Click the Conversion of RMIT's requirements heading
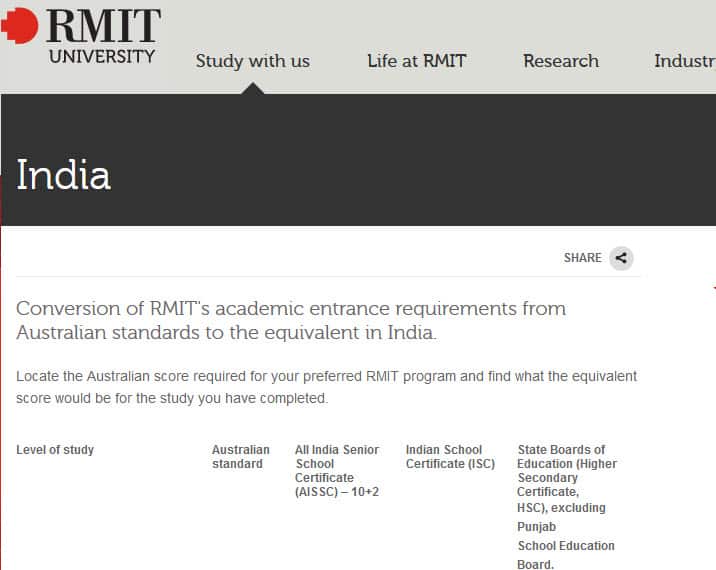 [x=291, y=320]
